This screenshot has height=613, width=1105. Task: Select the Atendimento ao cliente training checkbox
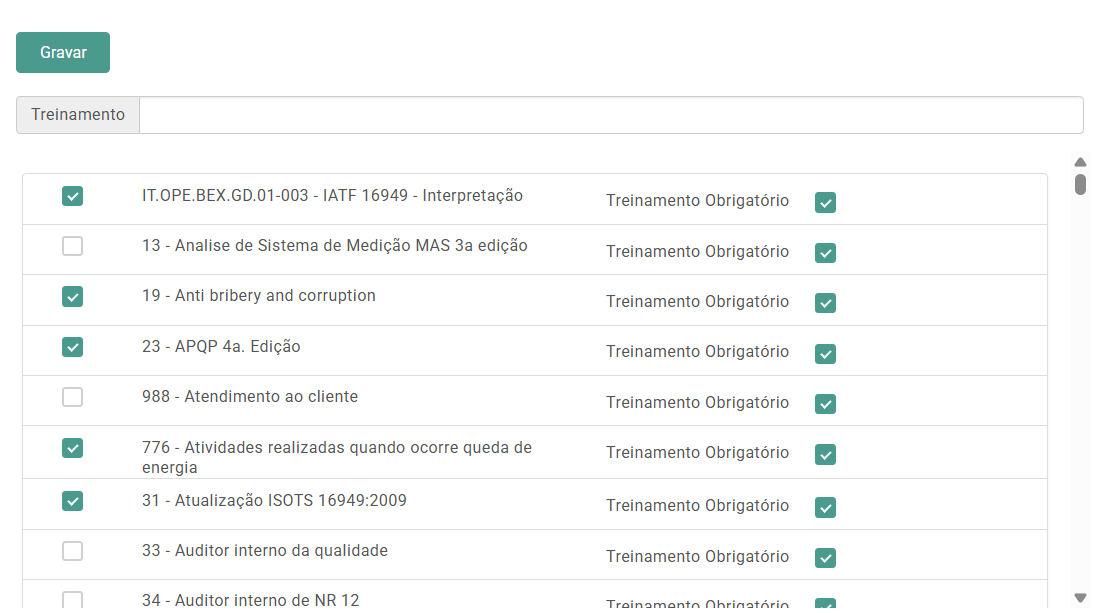pos(72,397)
